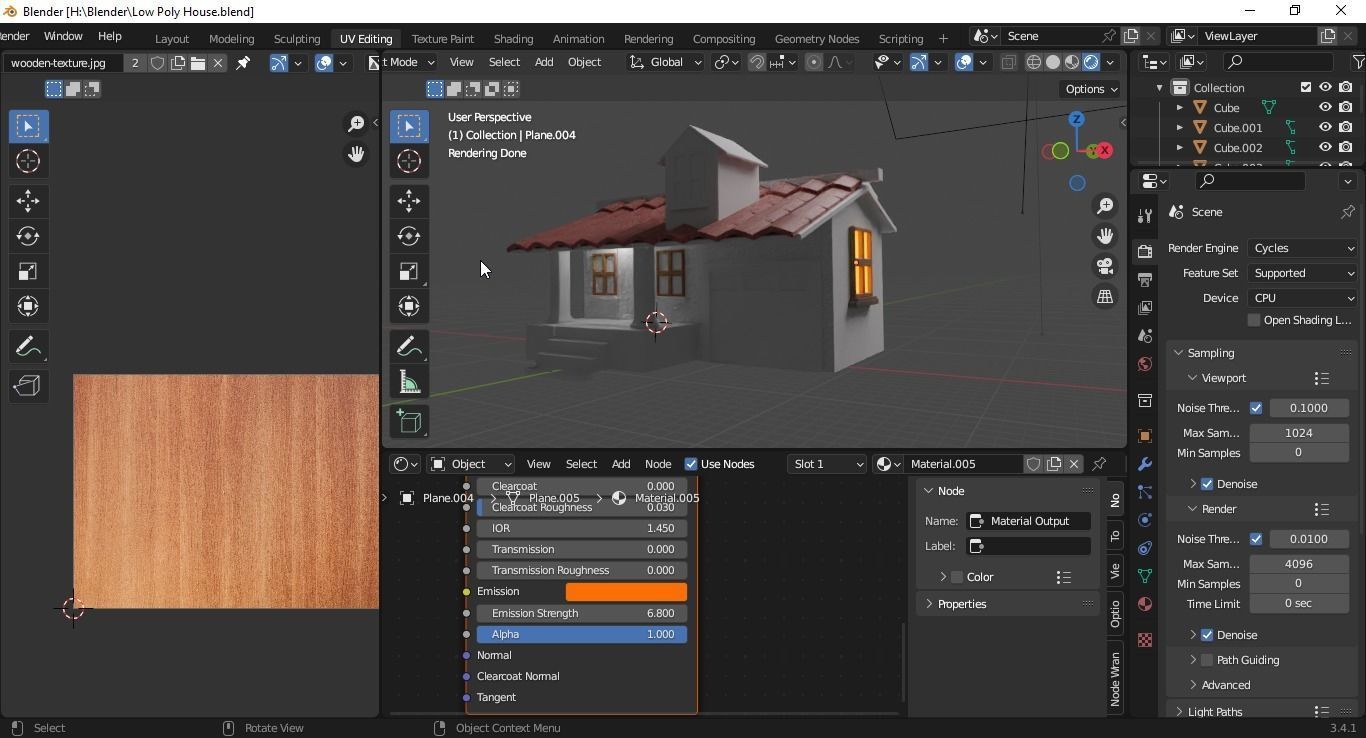Unlink the wooden-texture.jpg image
Screen dimensions: 1366x738
click(218, 63)
